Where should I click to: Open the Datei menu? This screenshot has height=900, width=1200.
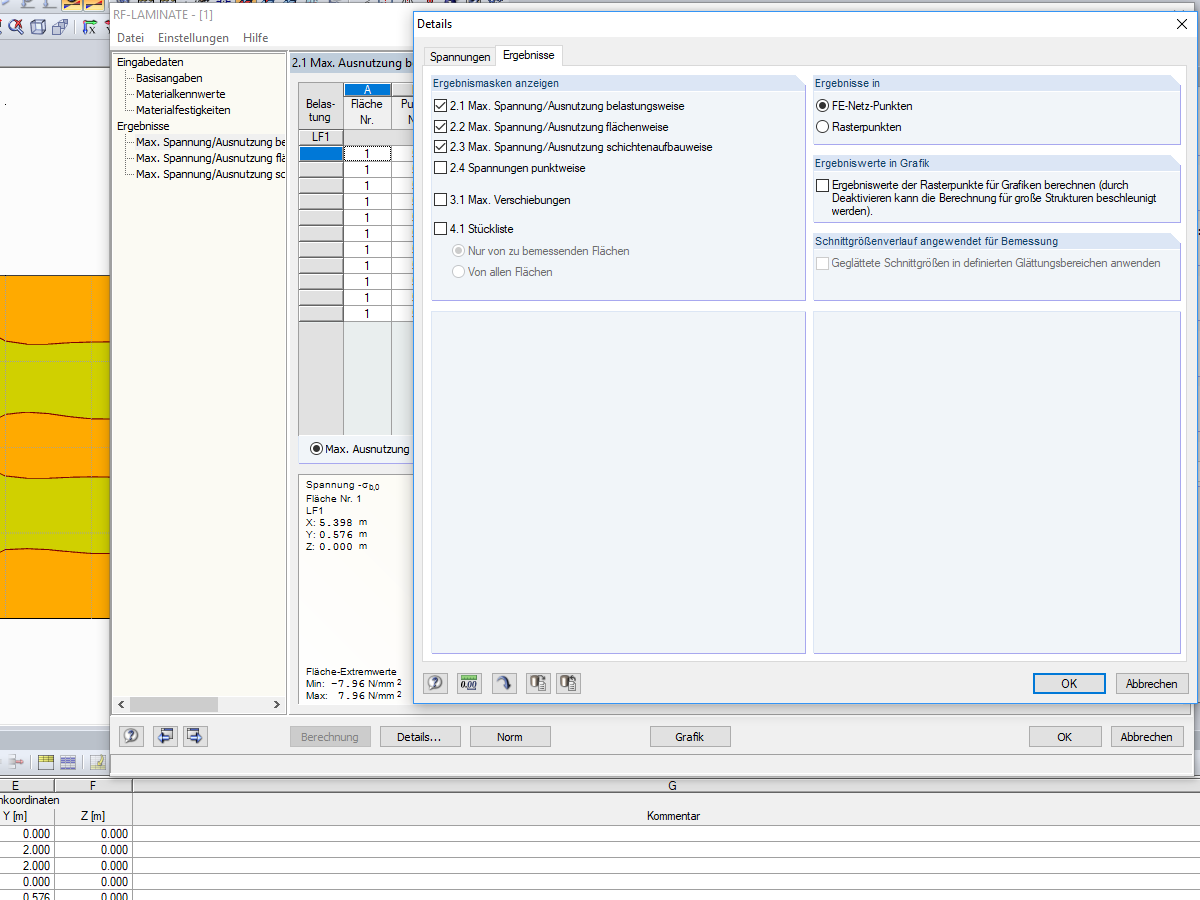tap(130, 38)
